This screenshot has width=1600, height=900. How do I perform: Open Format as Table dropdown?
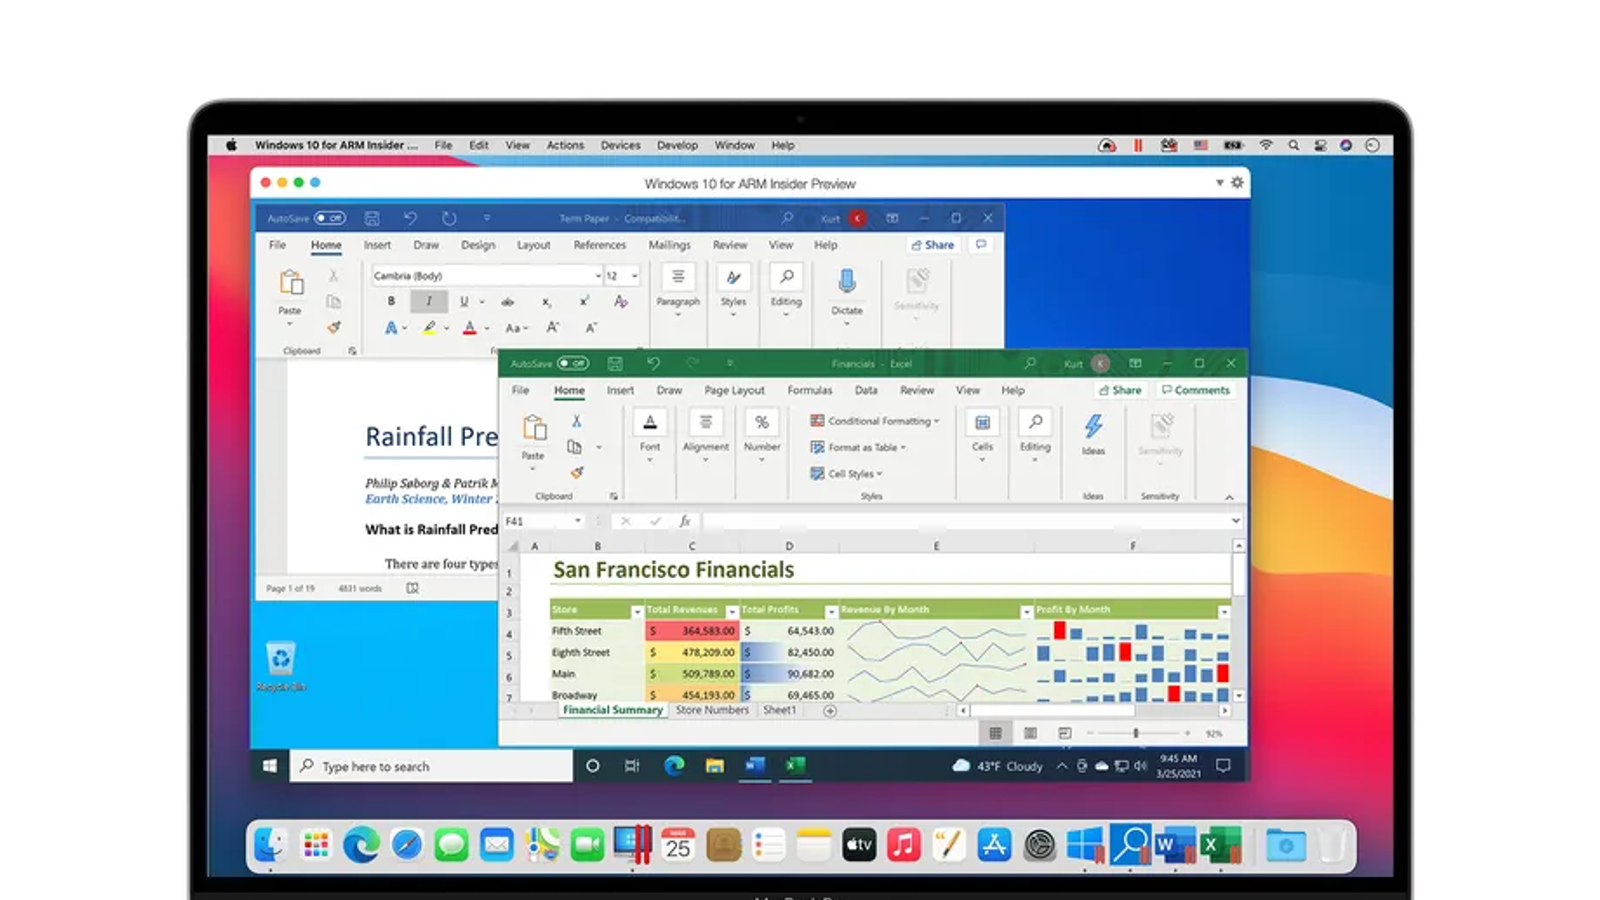(858, 447)
